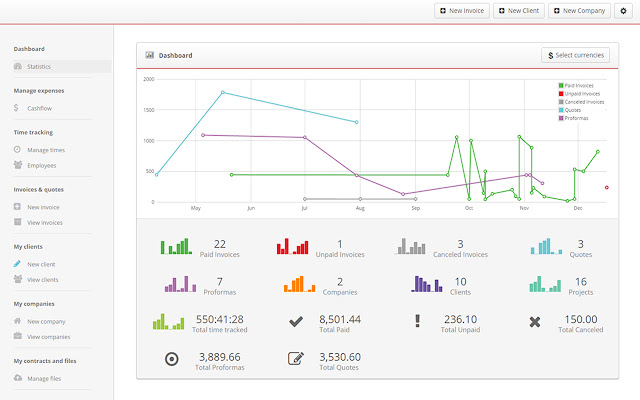Click the Paid Invoices bar chart icon
Screen dimensions: 640x400
pyautogui.click(x=176, y=246)
